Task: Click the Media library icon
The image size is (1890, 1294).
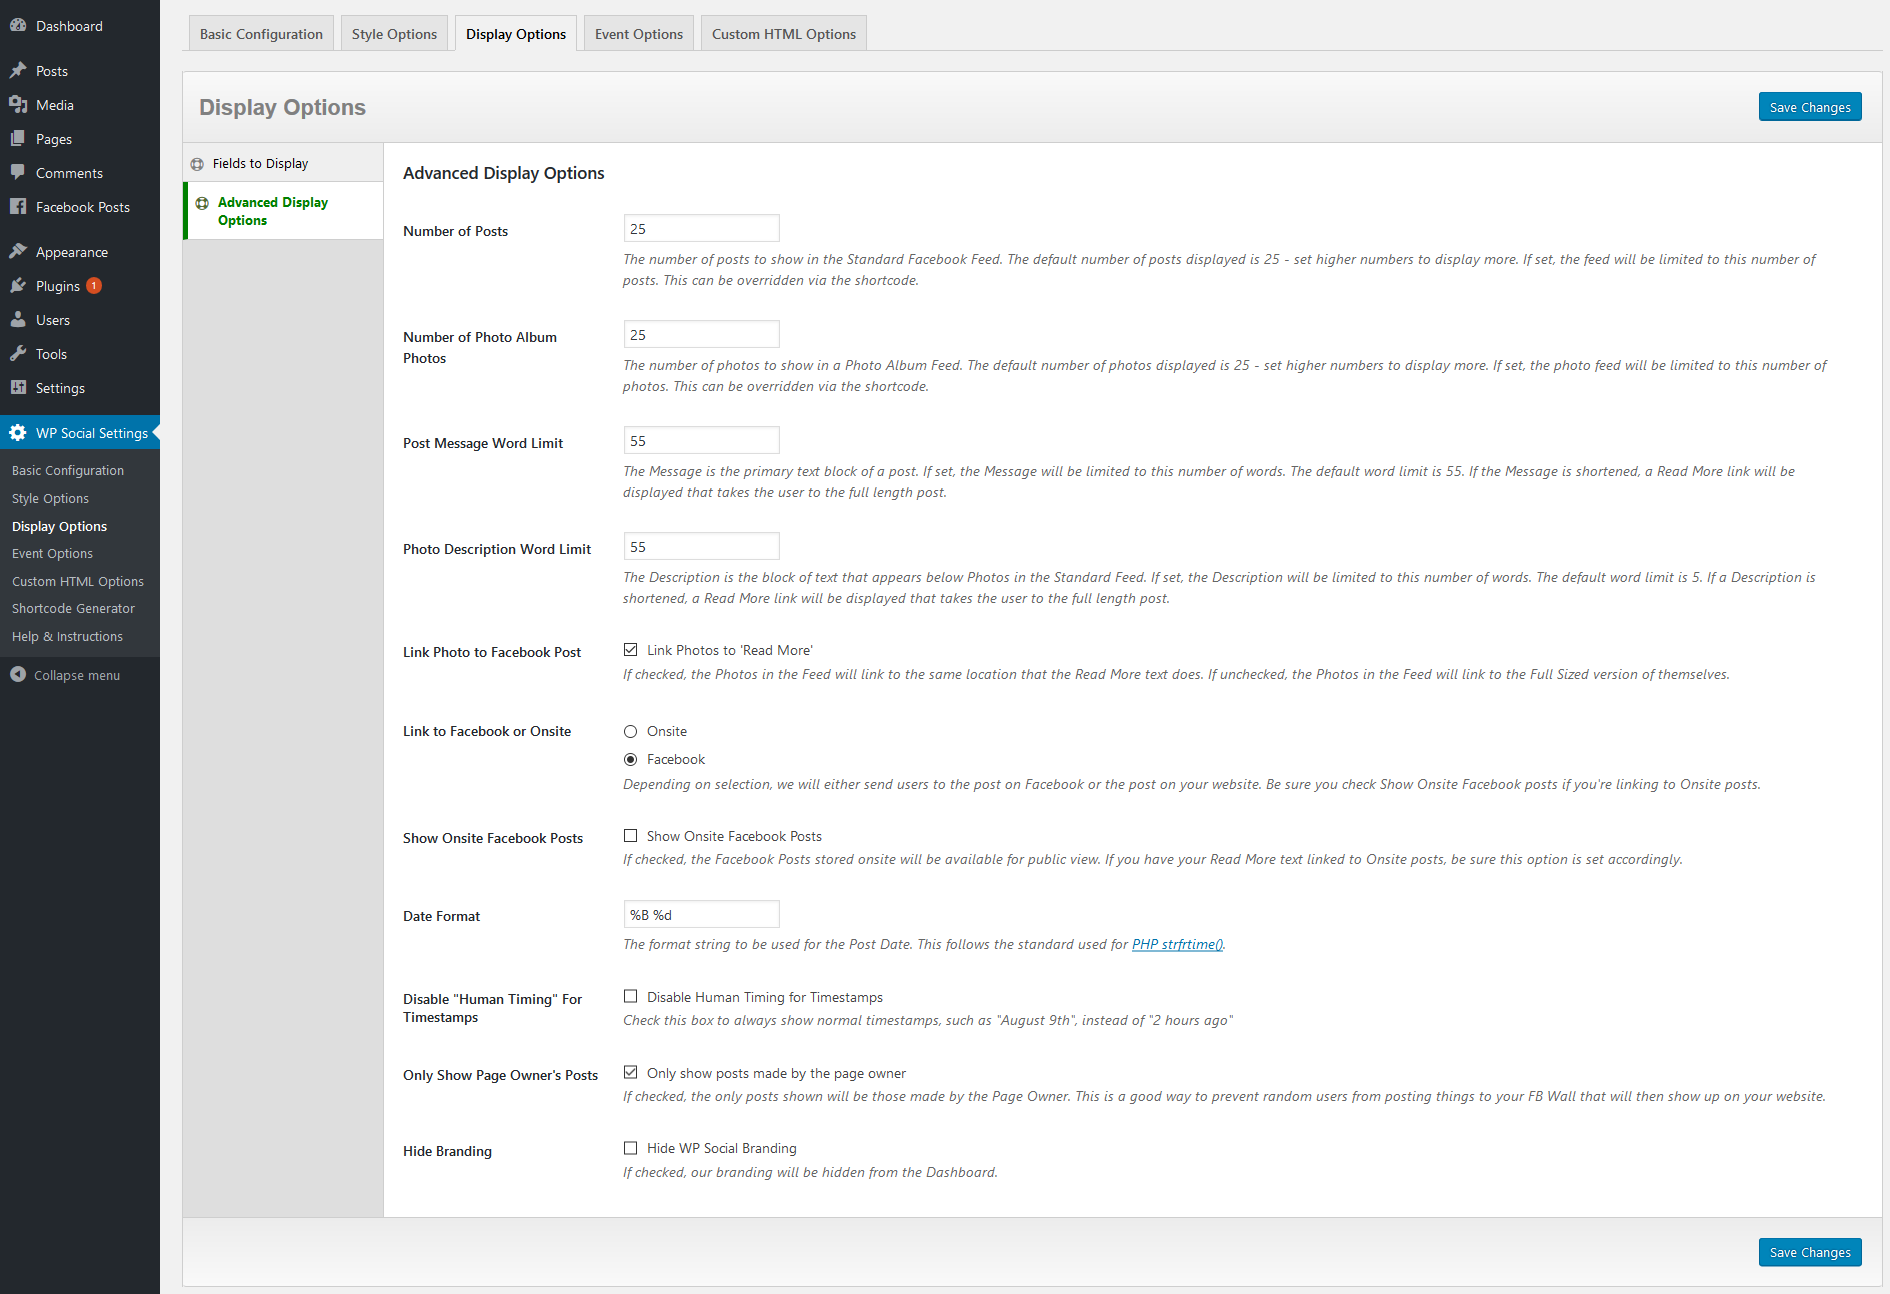Action: 18,105
